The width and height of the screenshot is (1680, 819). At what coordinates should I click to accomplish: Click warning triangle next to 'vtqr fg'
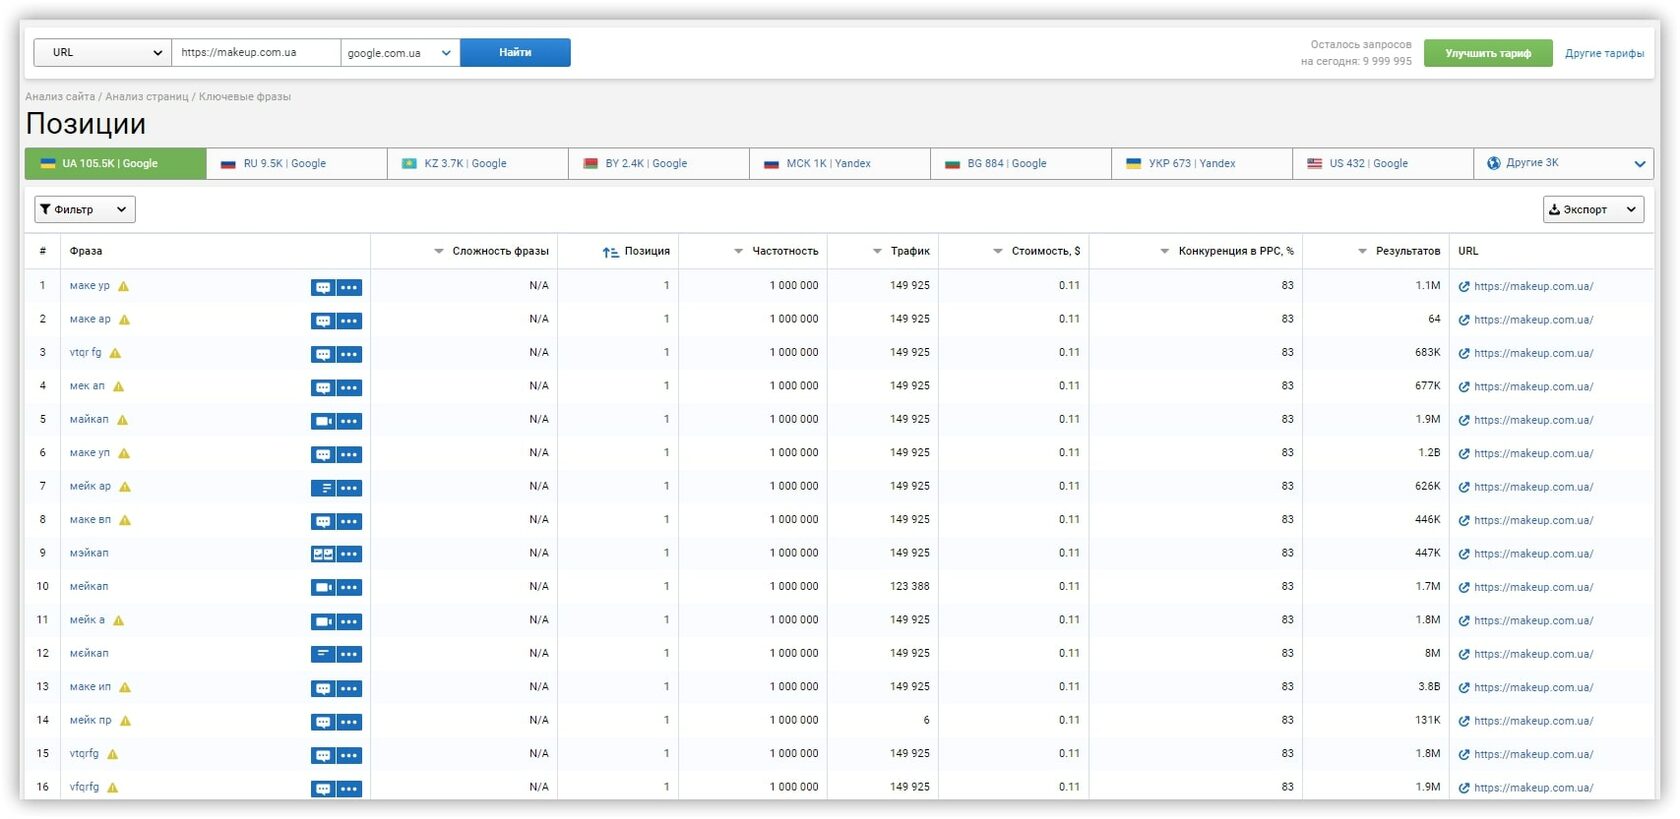[x=115, y=353]
